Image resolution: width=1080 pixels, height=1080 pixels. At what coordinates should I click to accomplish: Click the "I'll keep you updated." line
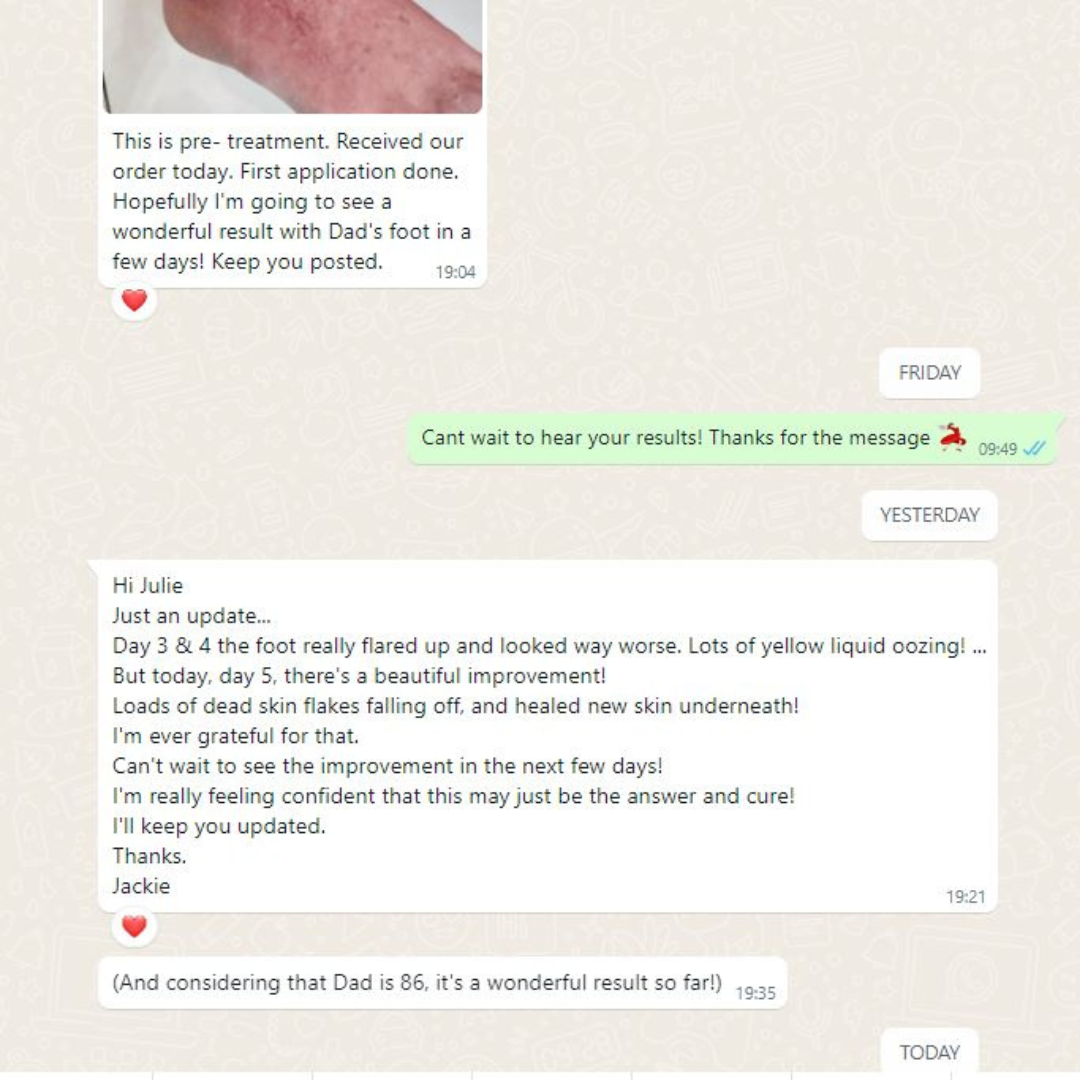219,826
